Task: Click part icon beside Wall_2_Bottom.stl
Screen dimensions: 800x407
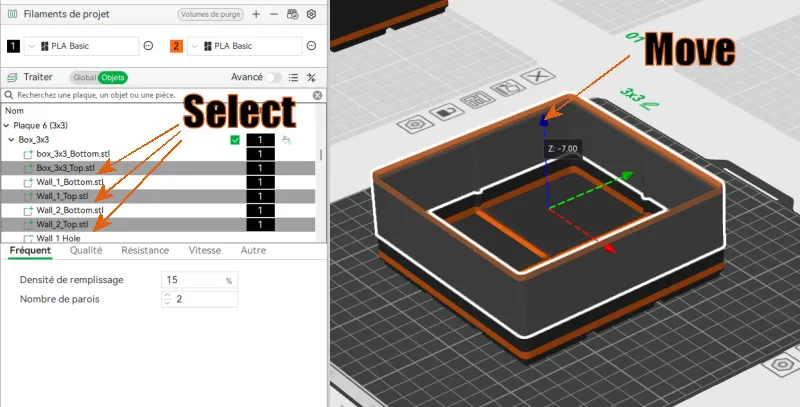Action: (x=29, y=210)
